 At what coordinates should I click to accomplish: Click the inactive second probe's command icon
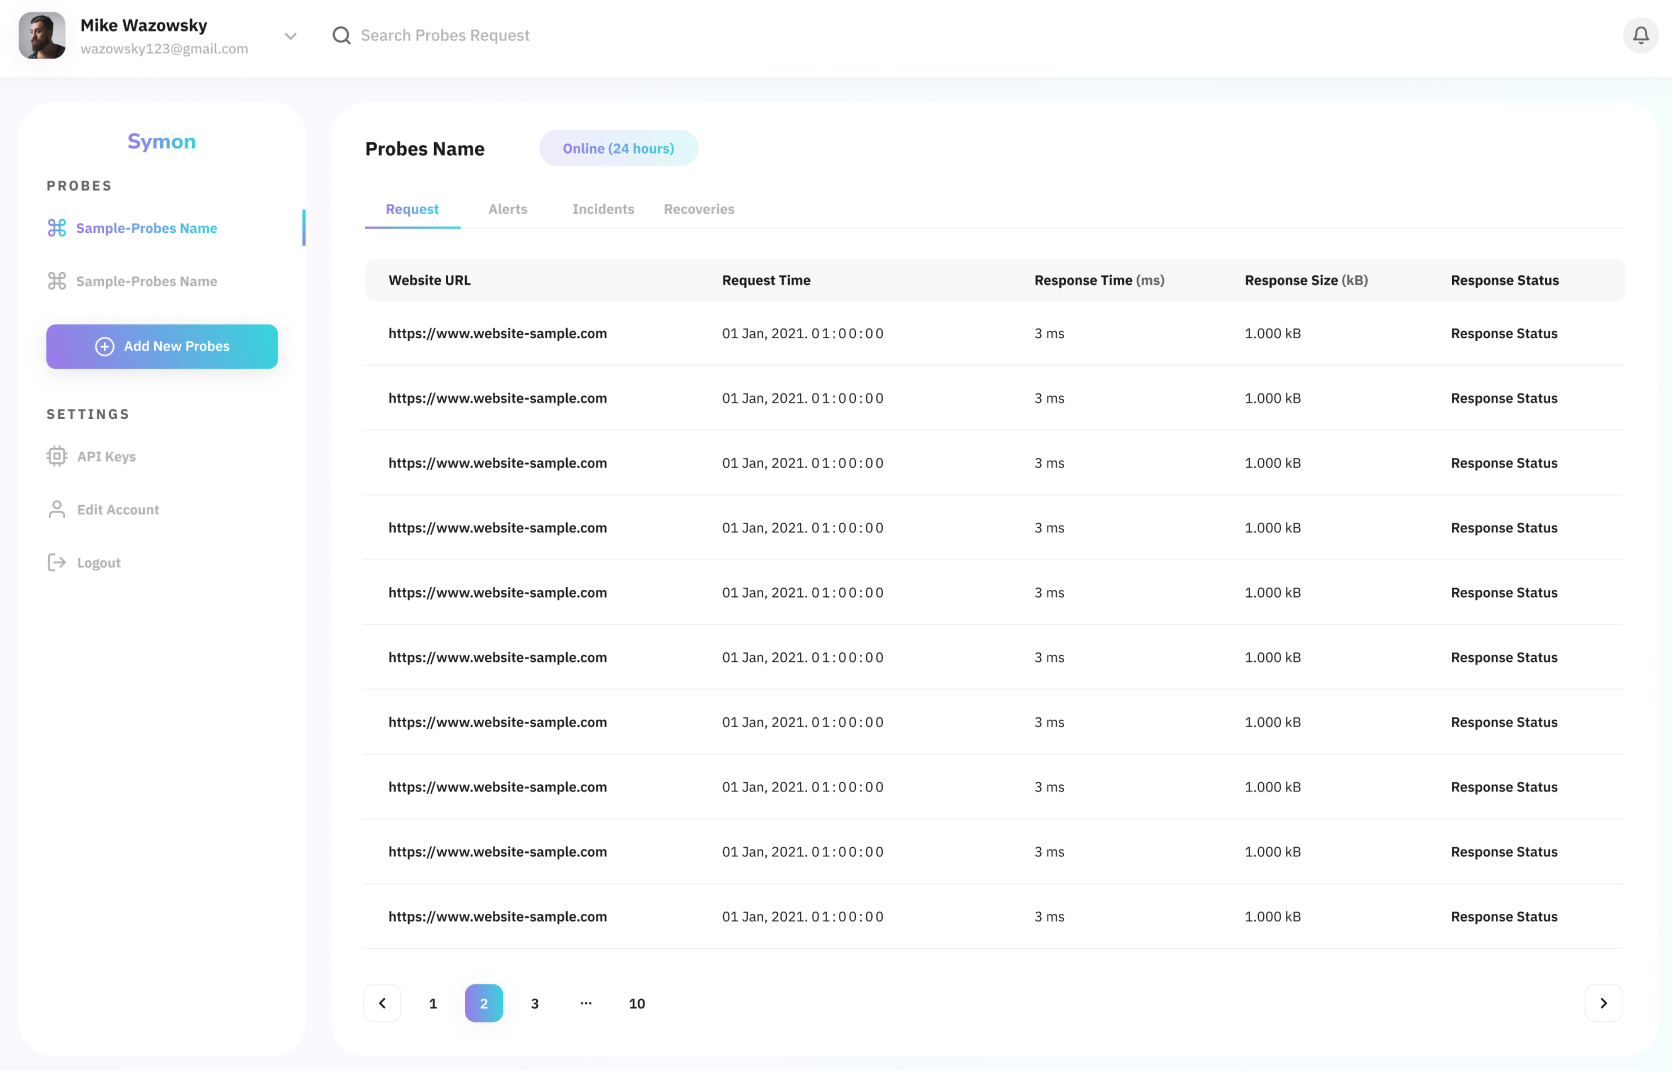[x=57, y=281]
